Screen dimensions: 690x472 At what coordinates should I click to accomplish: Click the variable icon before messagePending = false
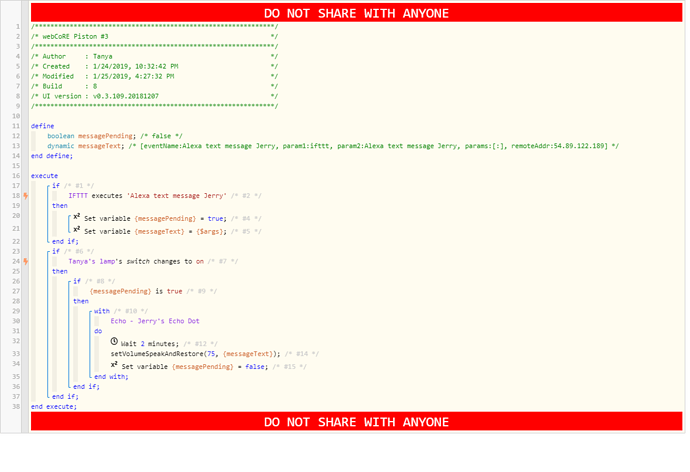point(114,365)
